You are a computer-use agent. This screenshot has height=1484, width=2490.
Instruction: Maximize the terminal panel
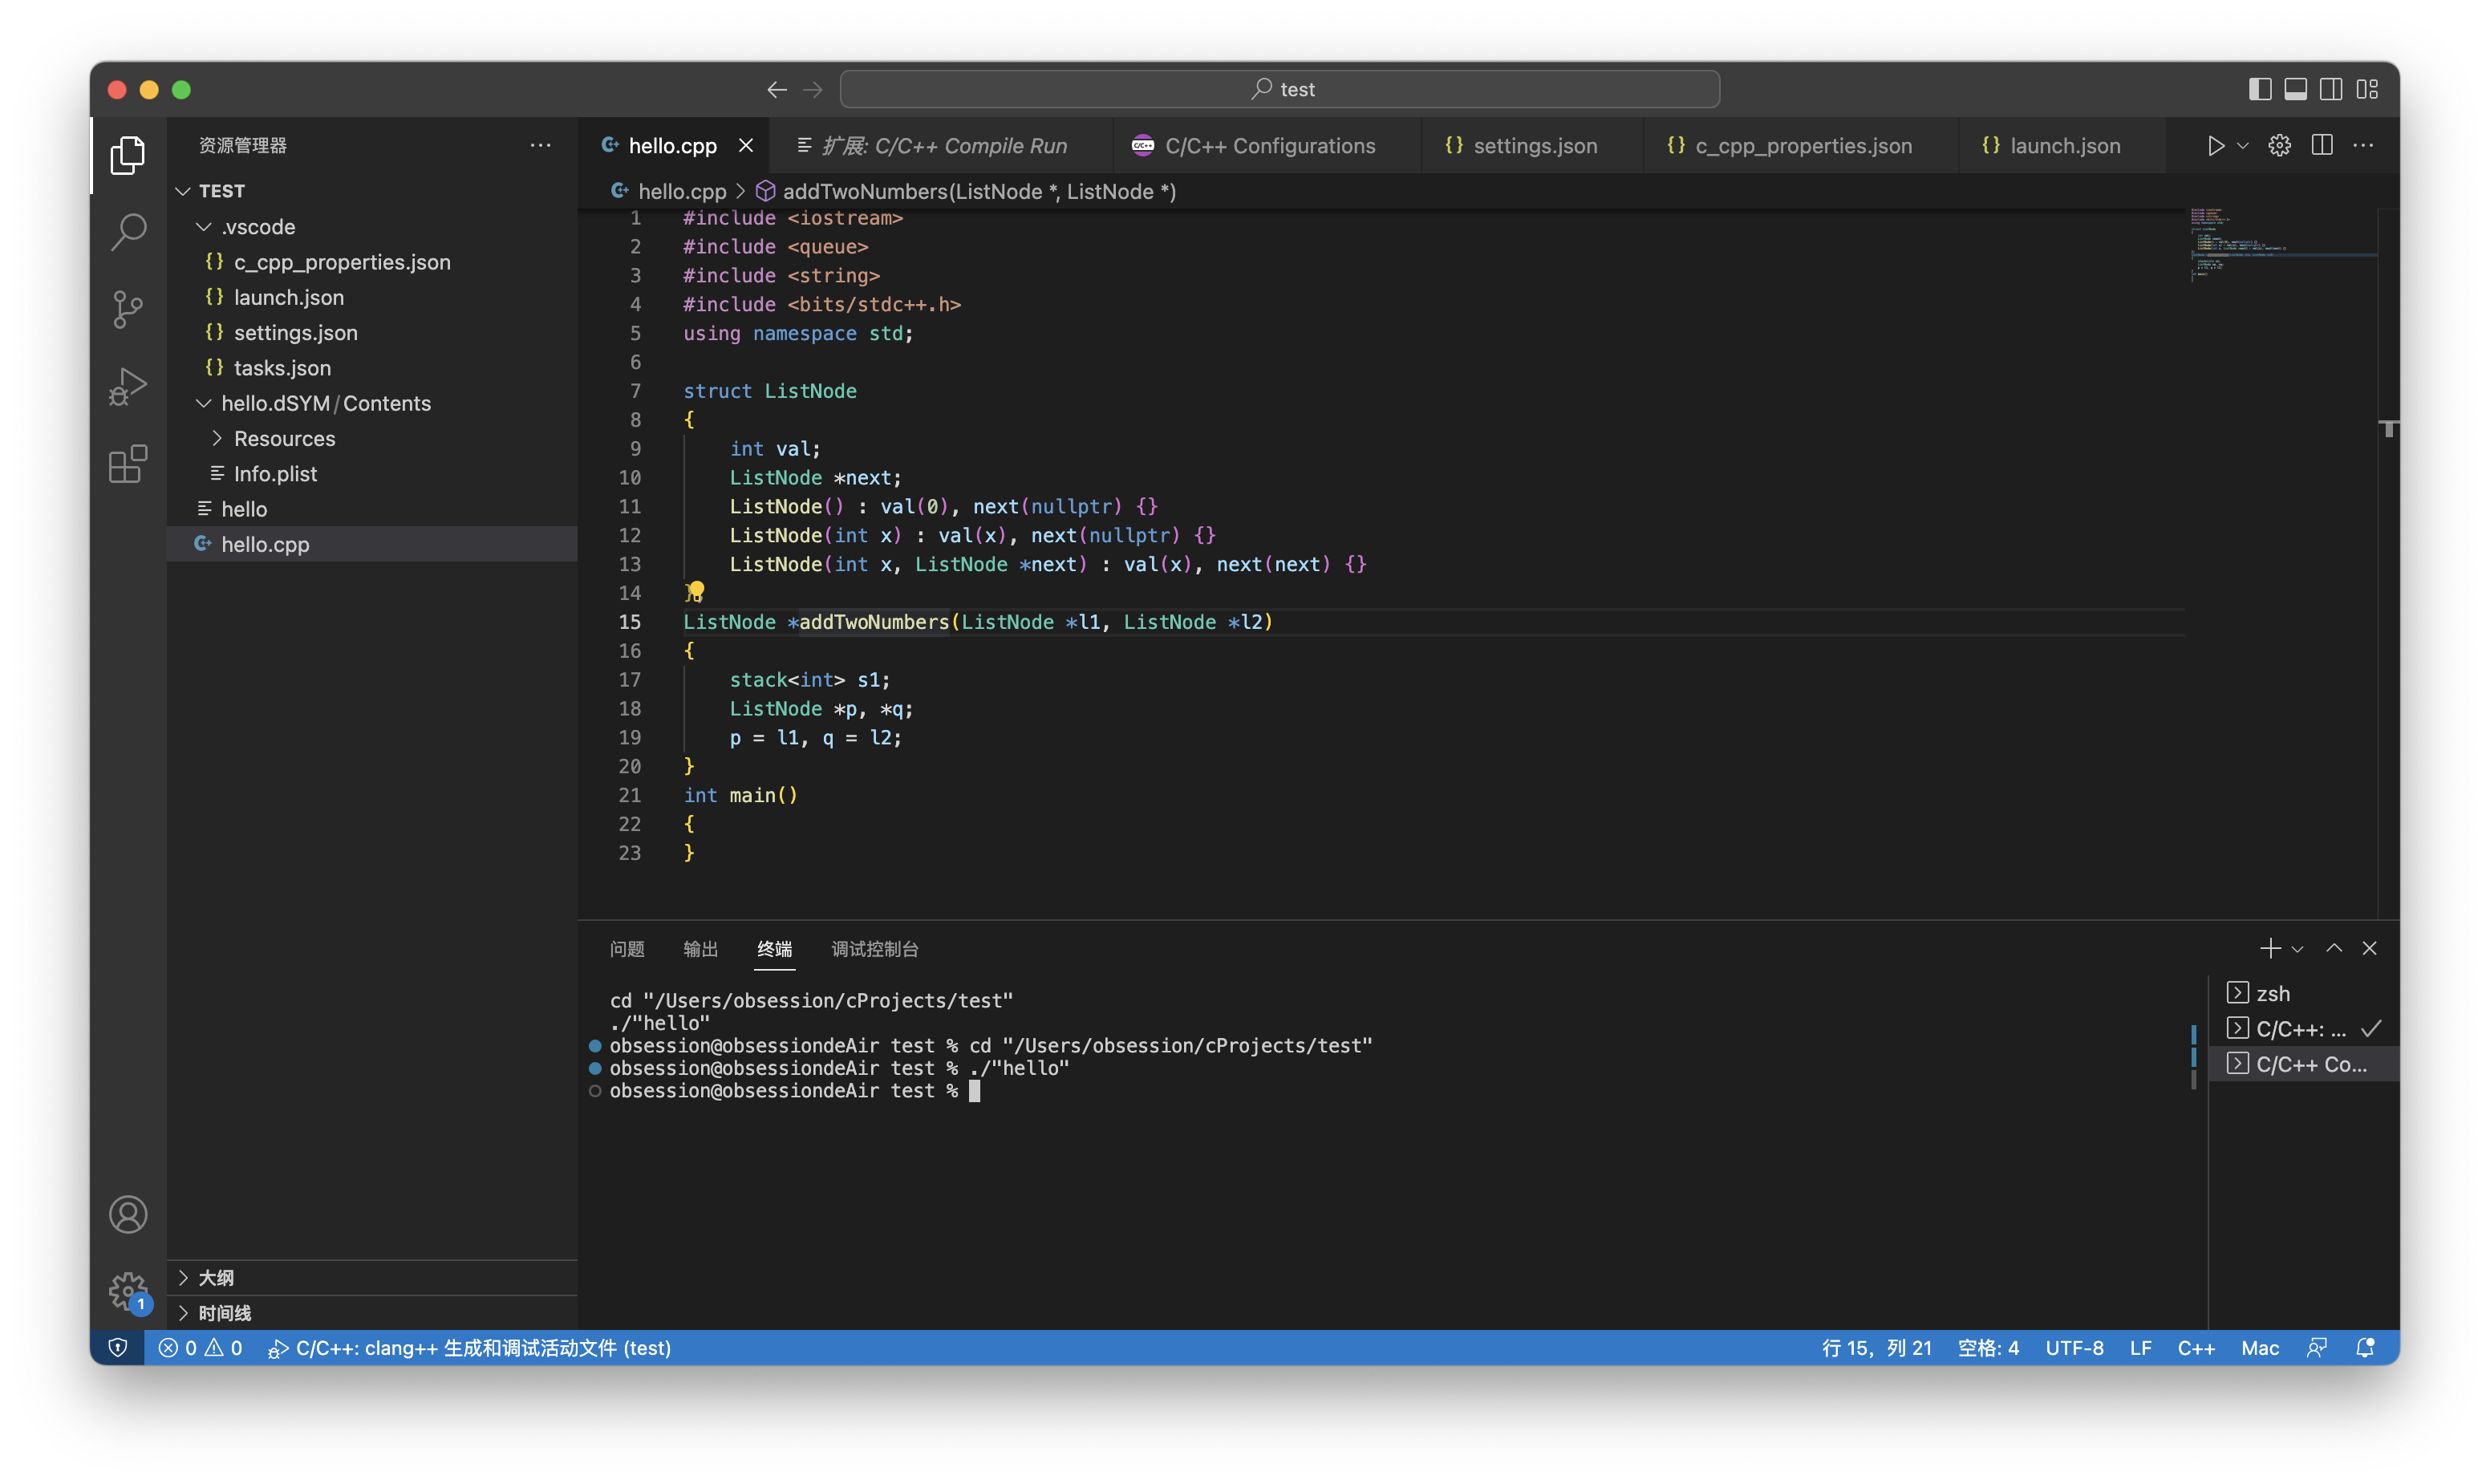[2334, 948]
